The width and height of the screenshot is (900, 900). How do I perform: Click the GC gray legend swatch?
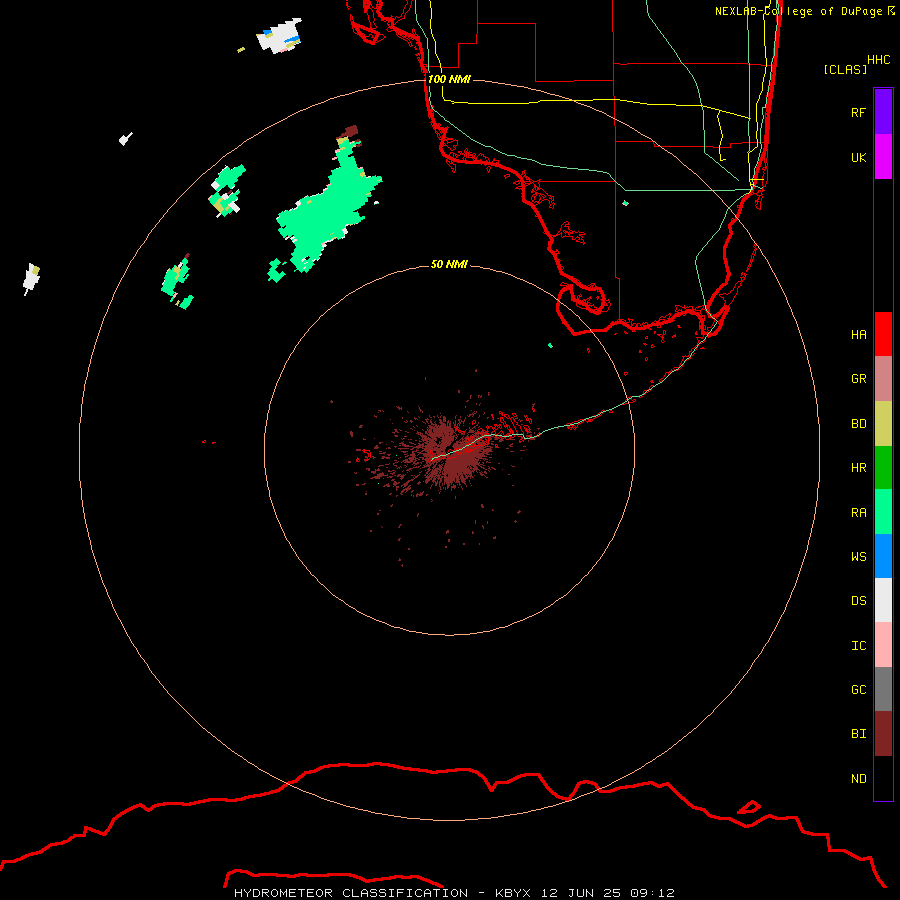[883, 689]
